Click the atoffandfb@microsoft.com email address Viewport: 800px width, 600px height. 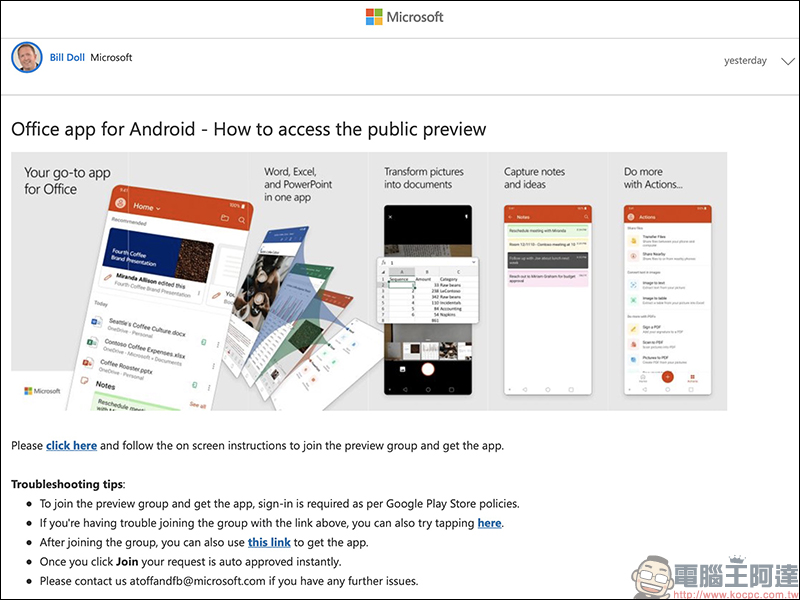(197, 581)
